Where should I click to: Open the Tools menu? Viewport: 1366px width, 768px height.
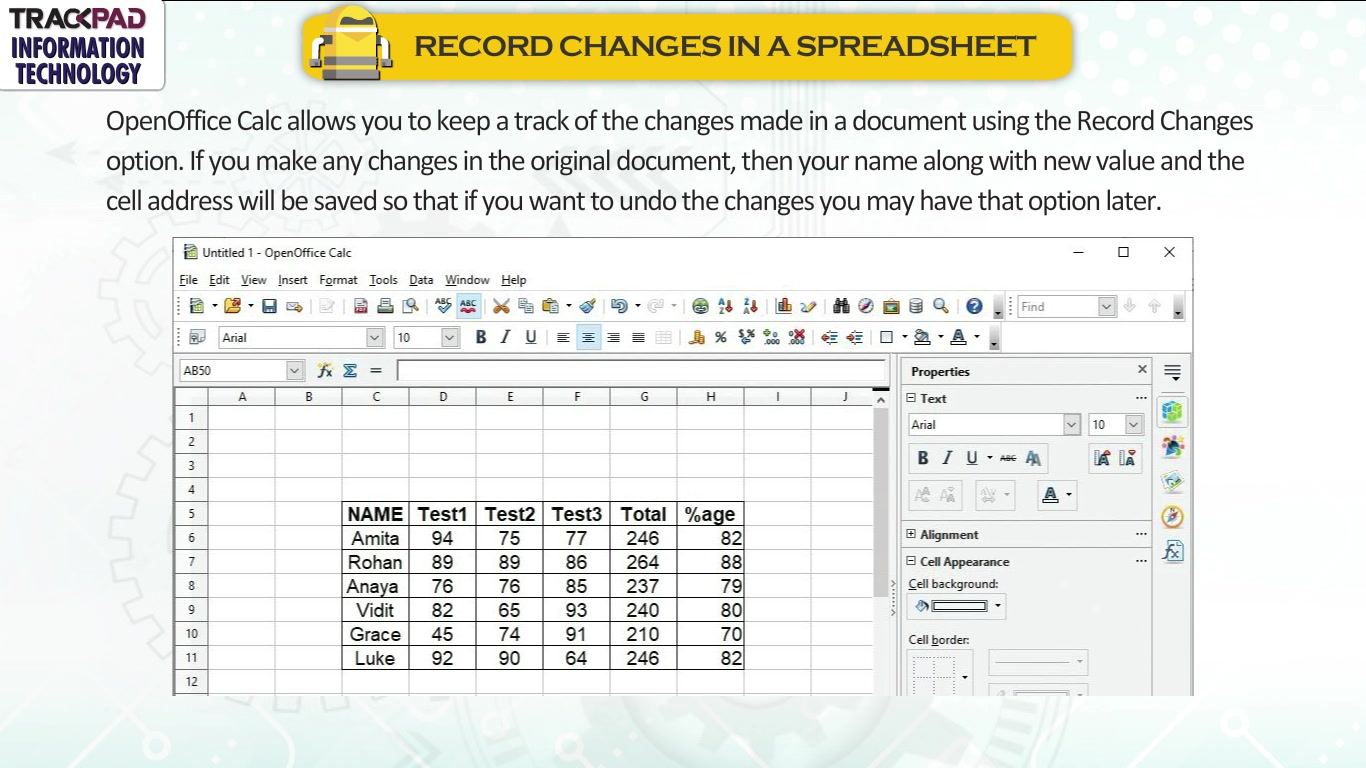pyautogui.click(x=383, y=280)
